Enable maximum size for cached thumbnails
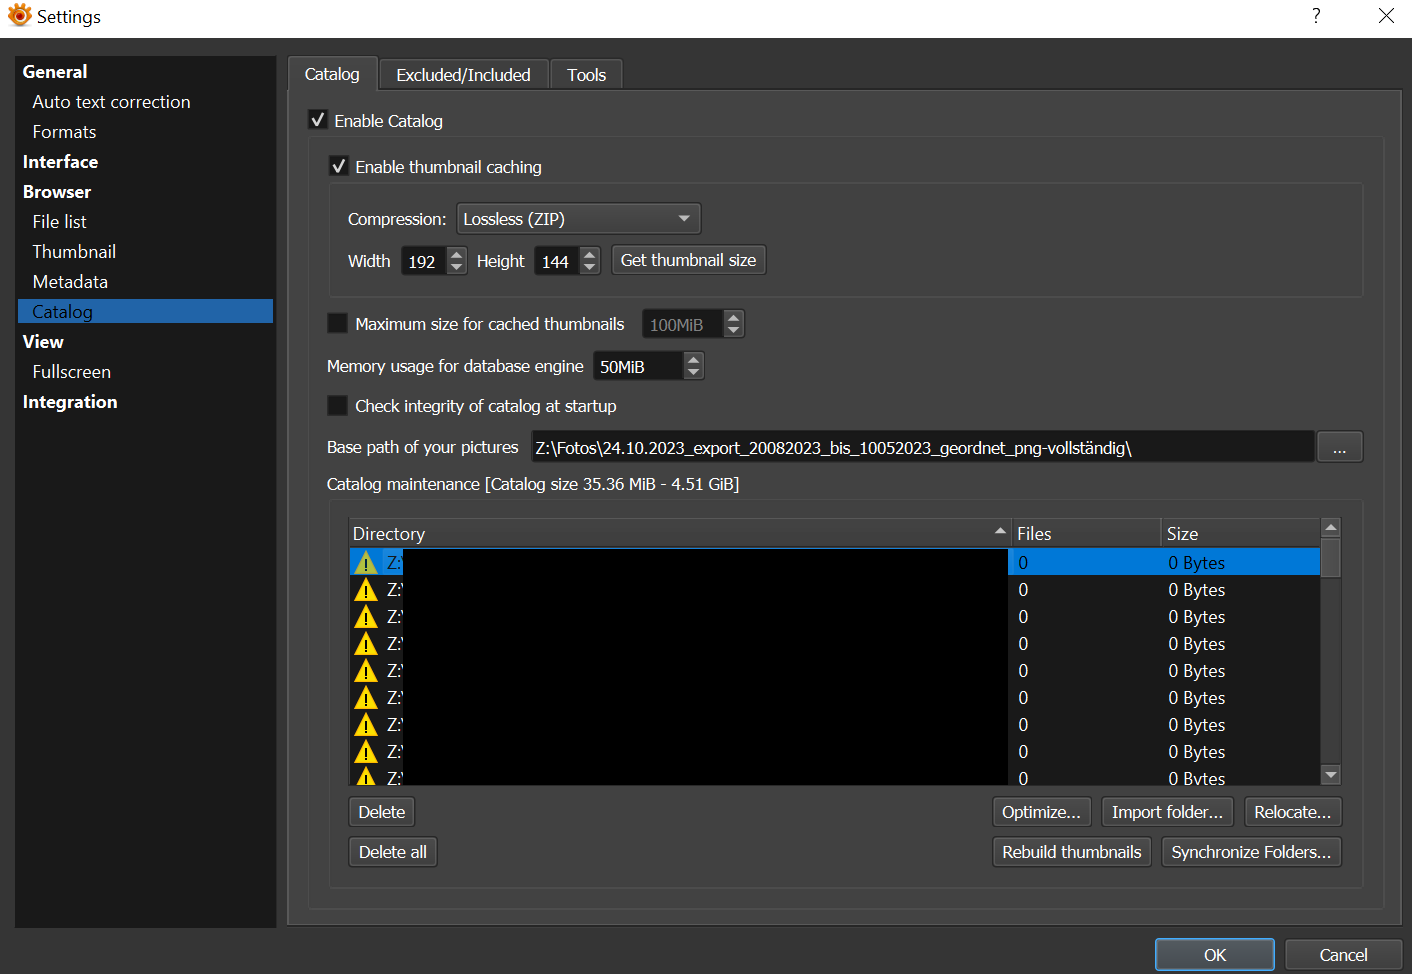The image size is (1412, 974). click(338, 324)
